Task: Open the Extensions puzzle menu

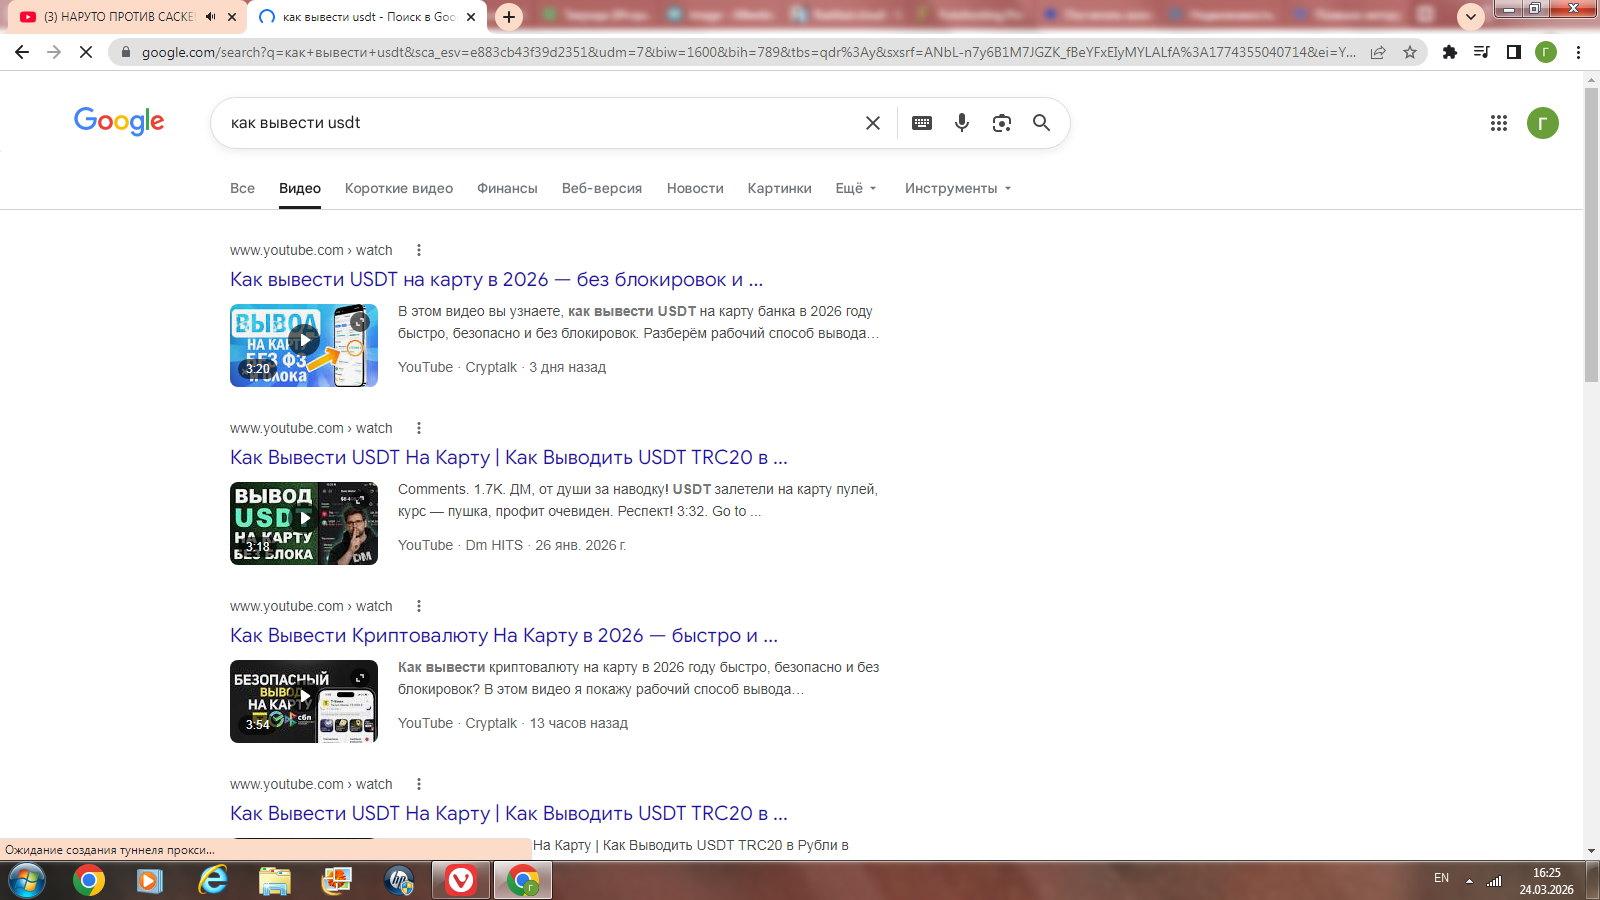Action: [x=1450, y=52]
